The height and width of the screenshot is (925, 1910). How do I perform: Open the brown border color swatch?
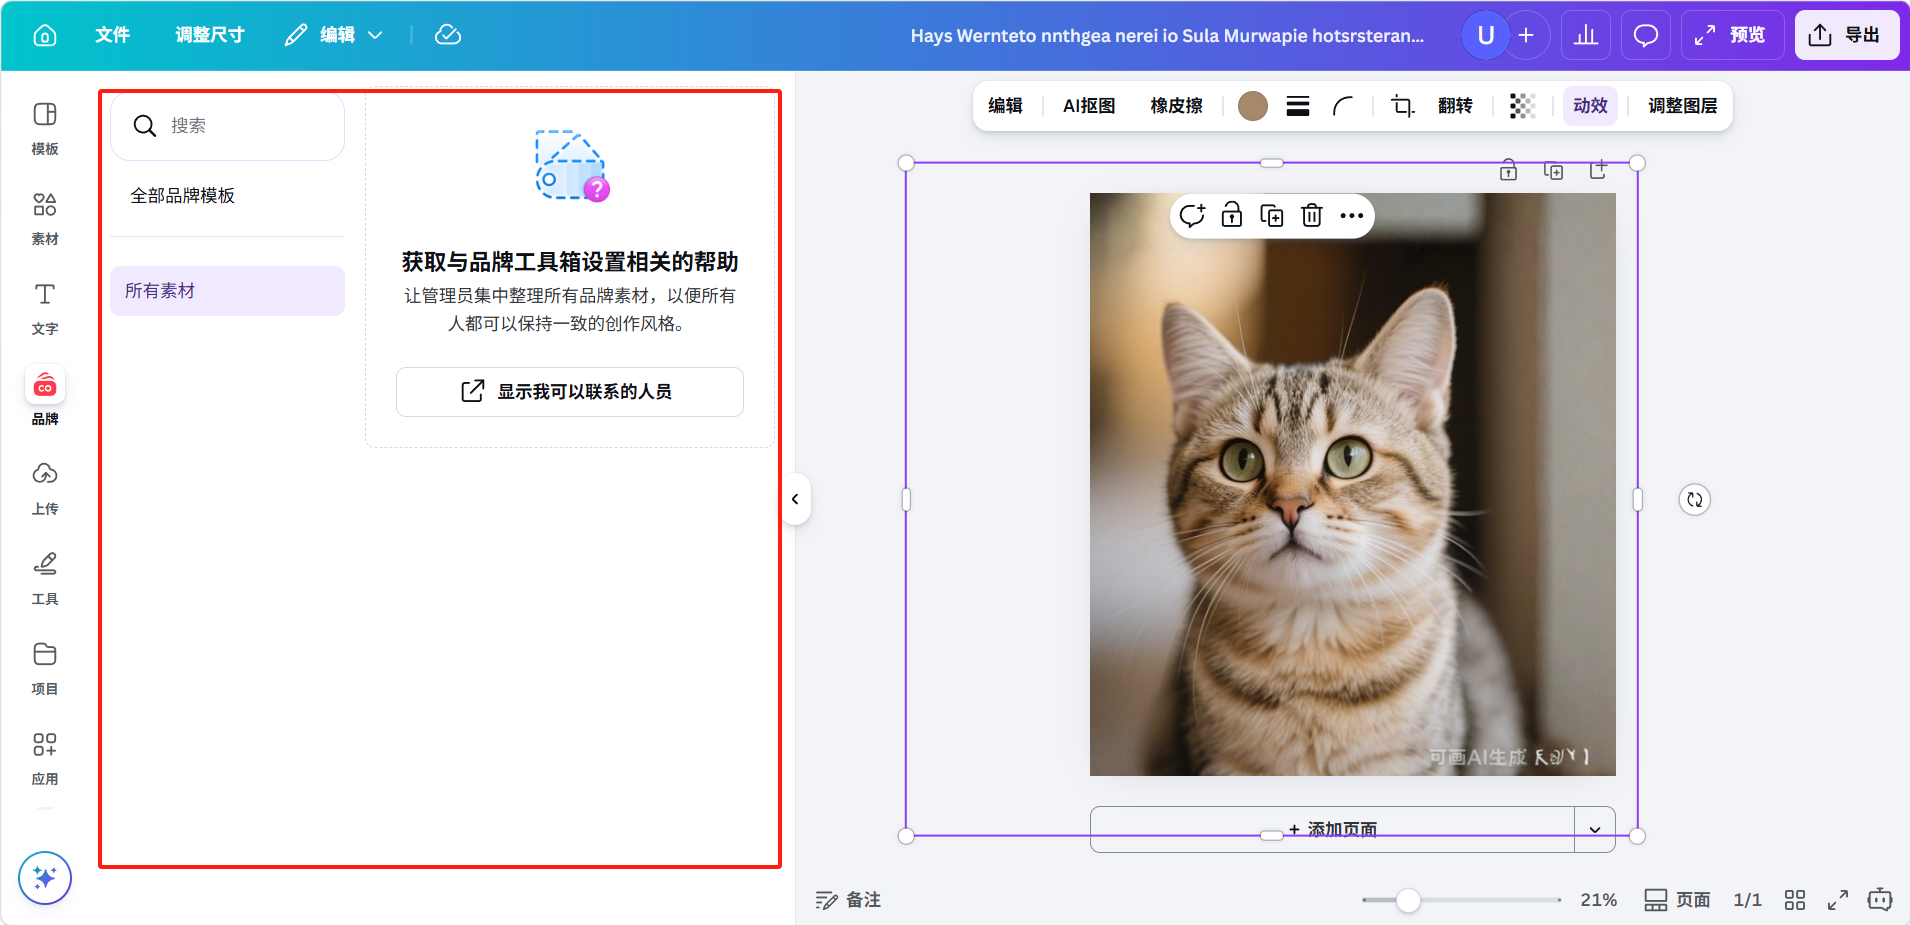pyautogui.click(x=1252, y=106)
